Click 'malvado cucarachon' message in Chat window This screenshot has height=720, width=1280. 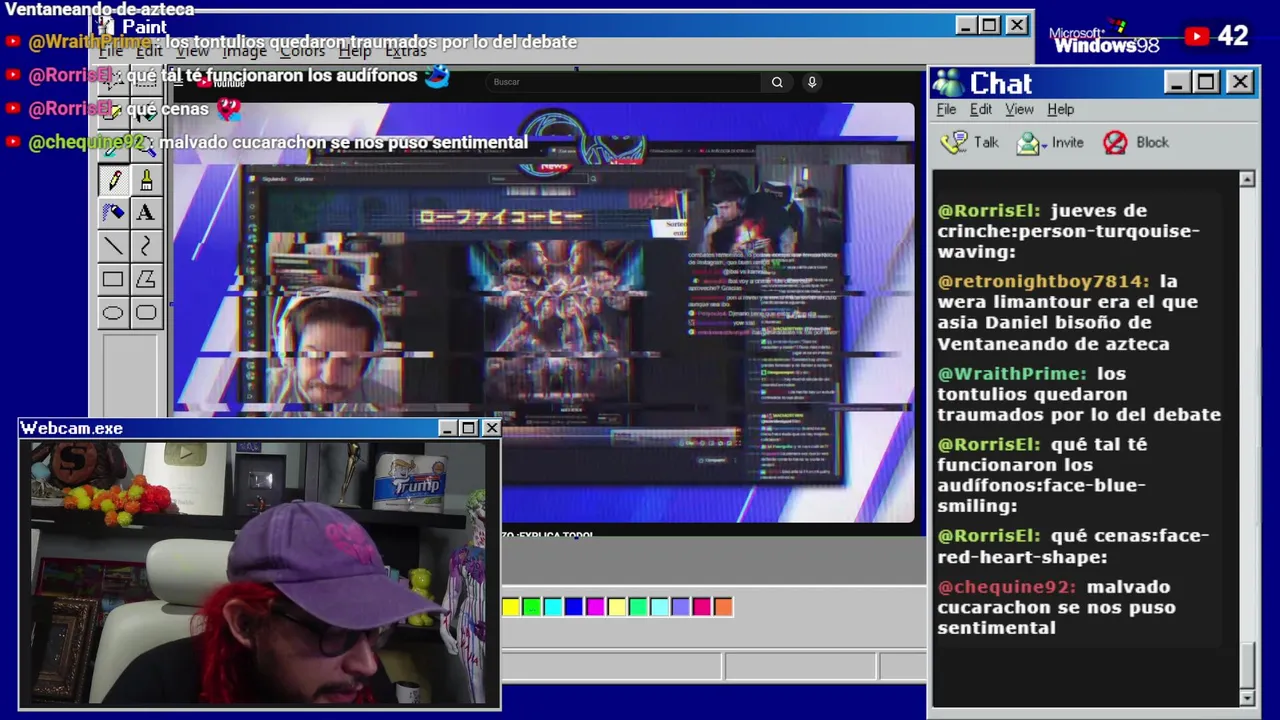coord(1056,607)
